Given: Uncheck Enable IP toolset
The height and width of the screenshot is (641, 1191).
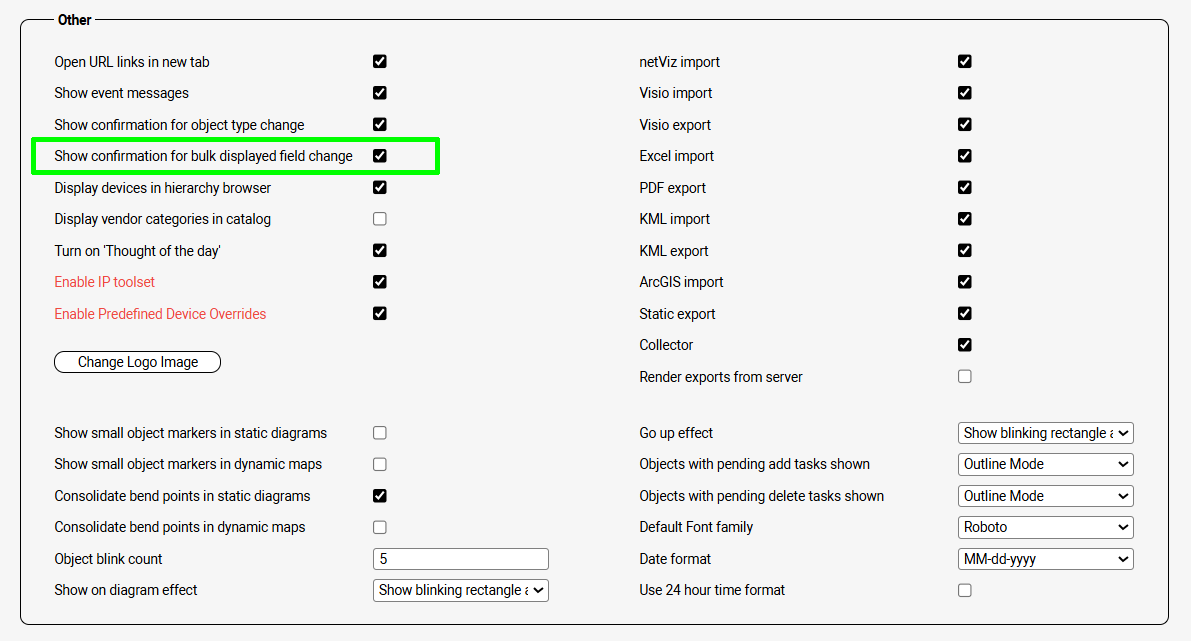Looking at the screenshot, I should click(380, 282).
